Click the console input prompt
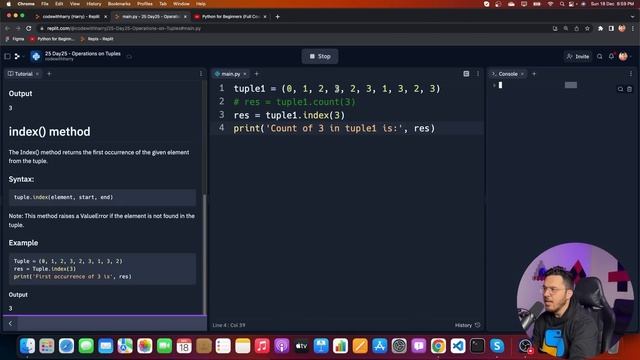 click(x=500, y=85)
